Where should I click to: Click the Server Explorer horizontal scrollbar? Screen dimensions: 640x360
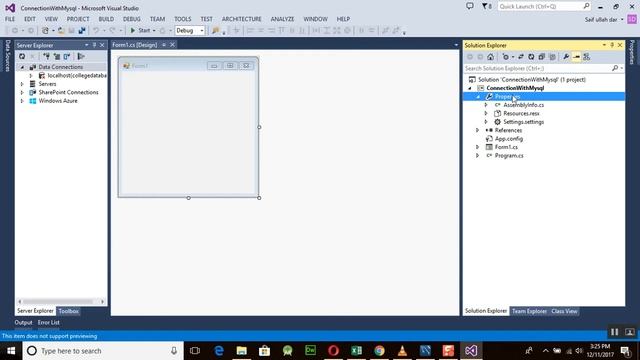[x=61, y=302]
